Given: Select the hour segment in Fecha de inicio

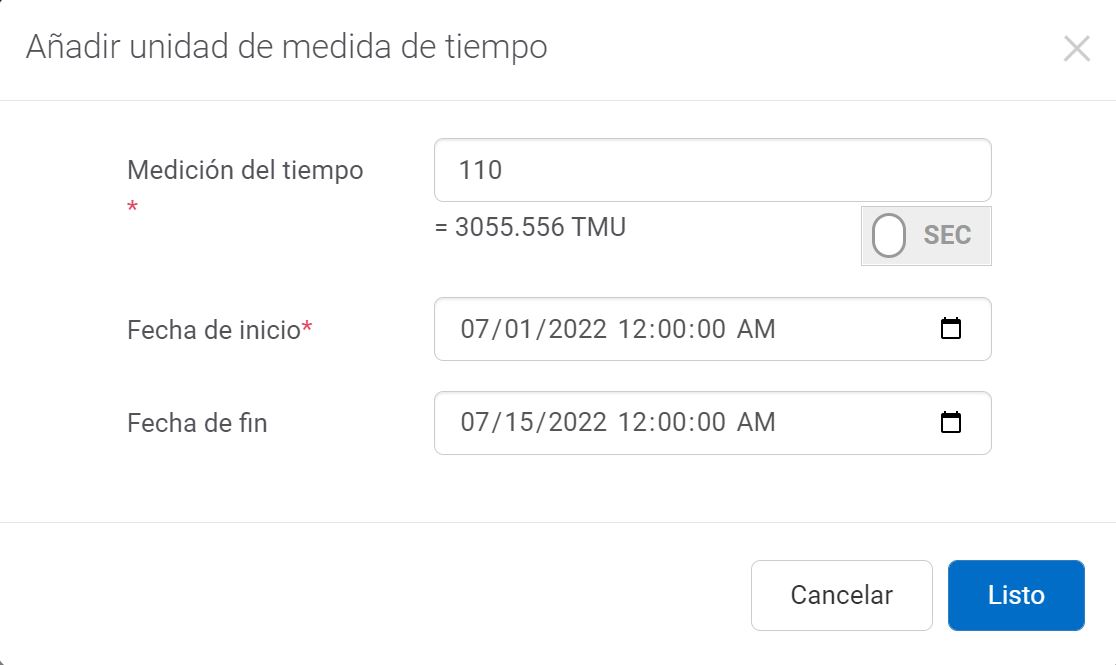Looking at the screenshot, I should (632, 329).
